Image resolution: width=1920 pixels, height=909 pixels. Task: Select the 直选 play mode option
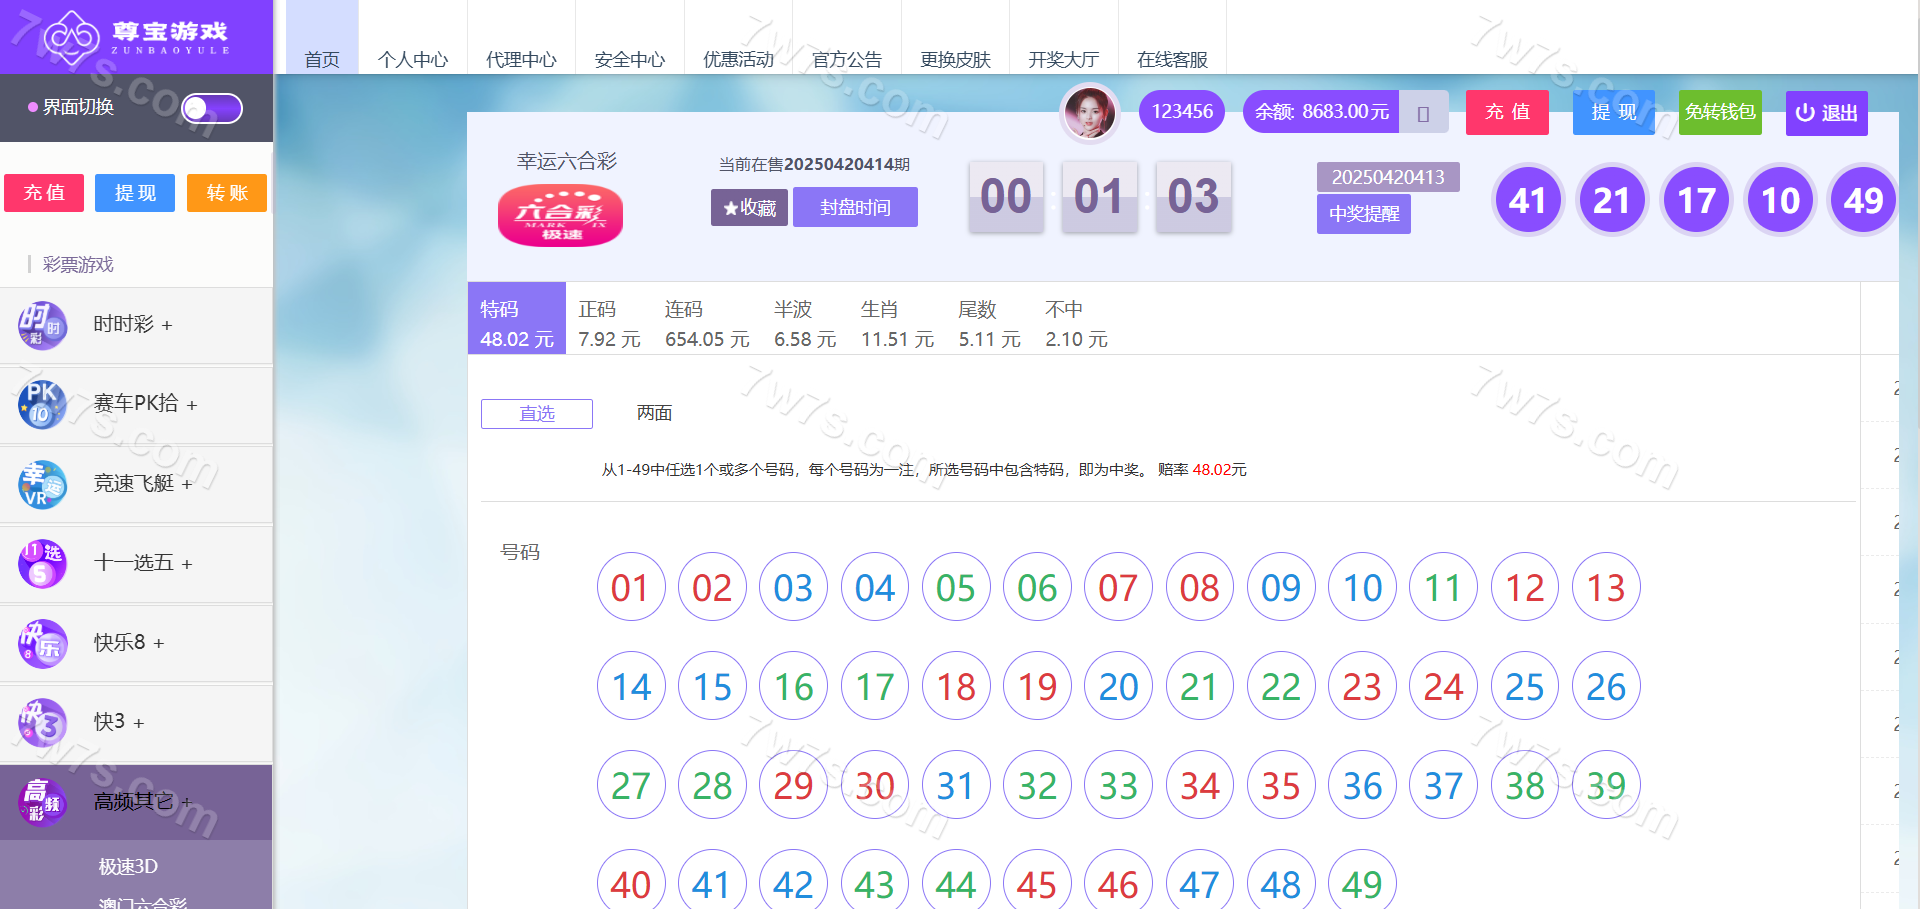537,414
